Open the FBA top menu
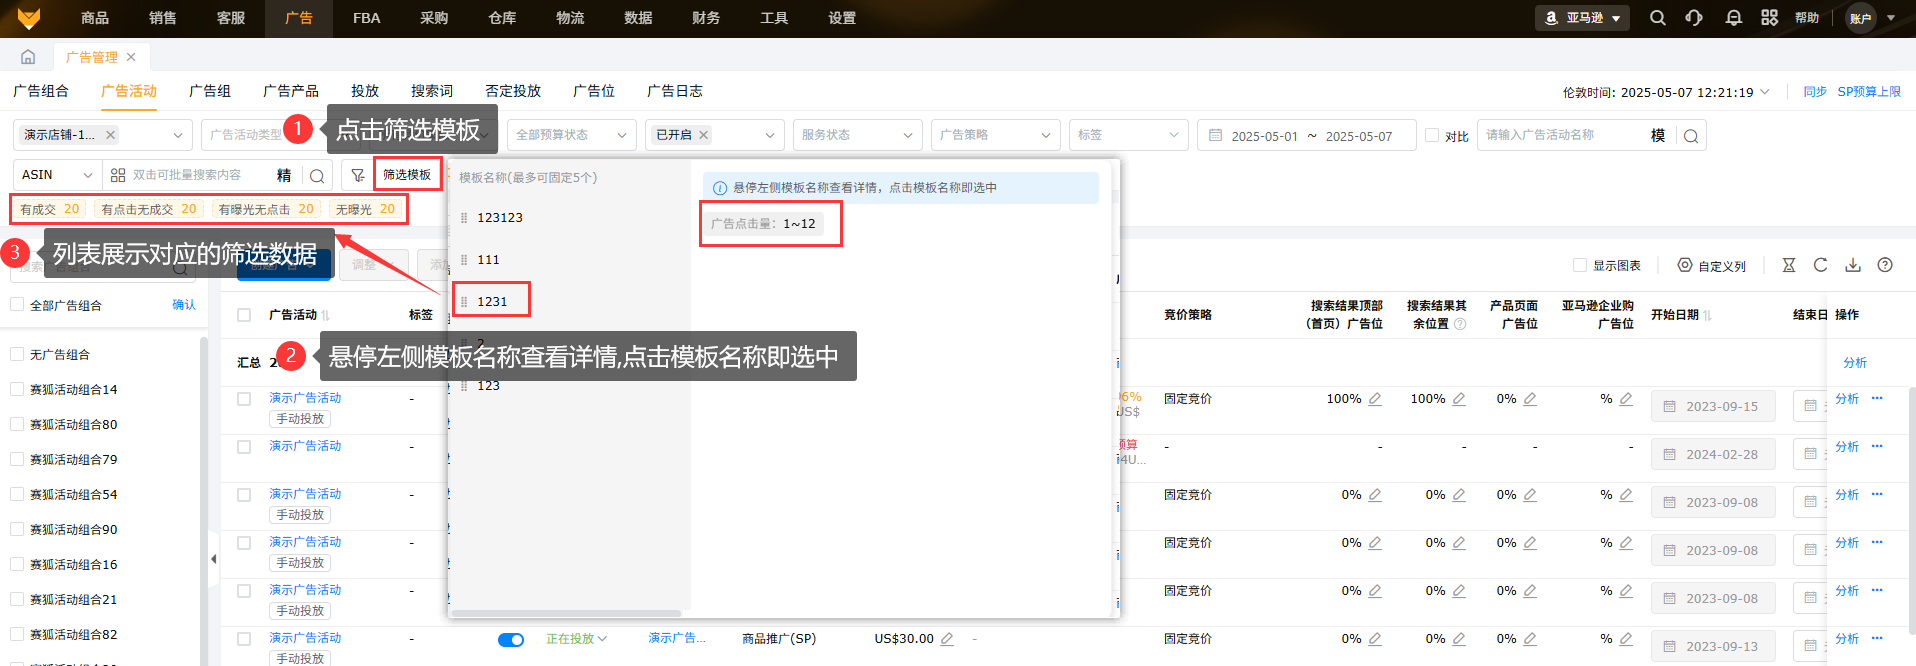 [367, 18]
